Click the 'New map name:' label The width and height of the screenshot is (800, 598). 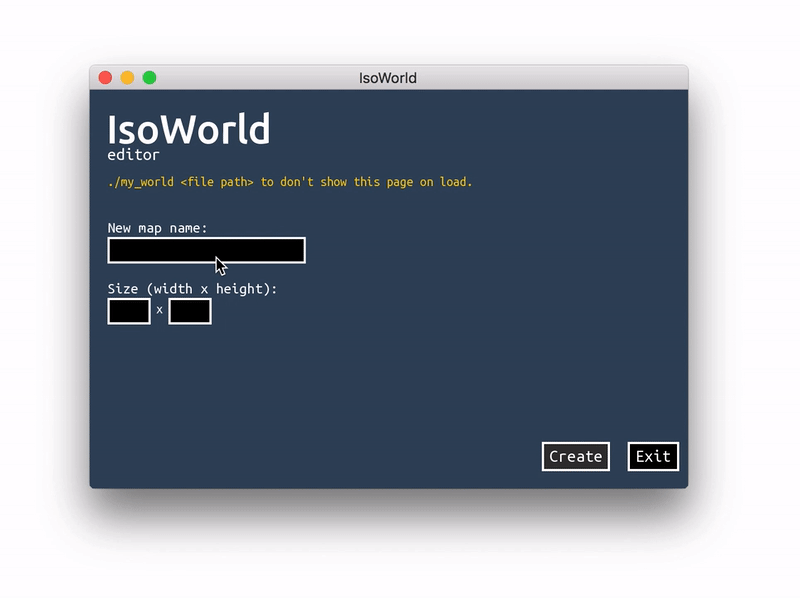pyautogui.click(x=157, y=228)
